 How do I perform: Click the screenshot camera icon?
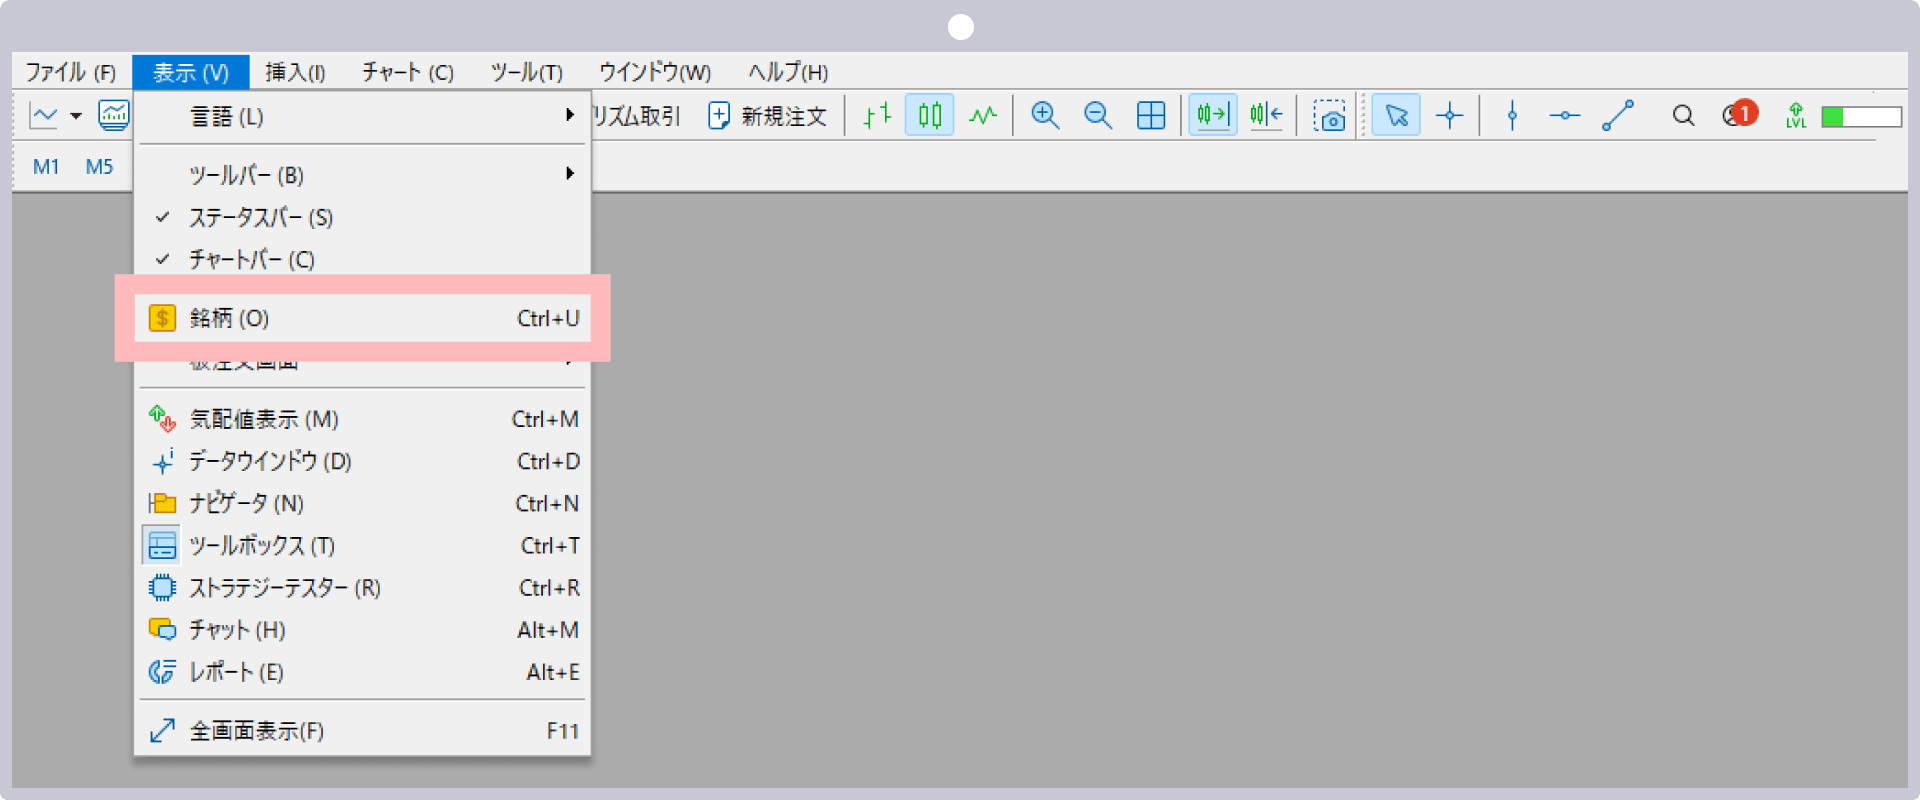1329,116
